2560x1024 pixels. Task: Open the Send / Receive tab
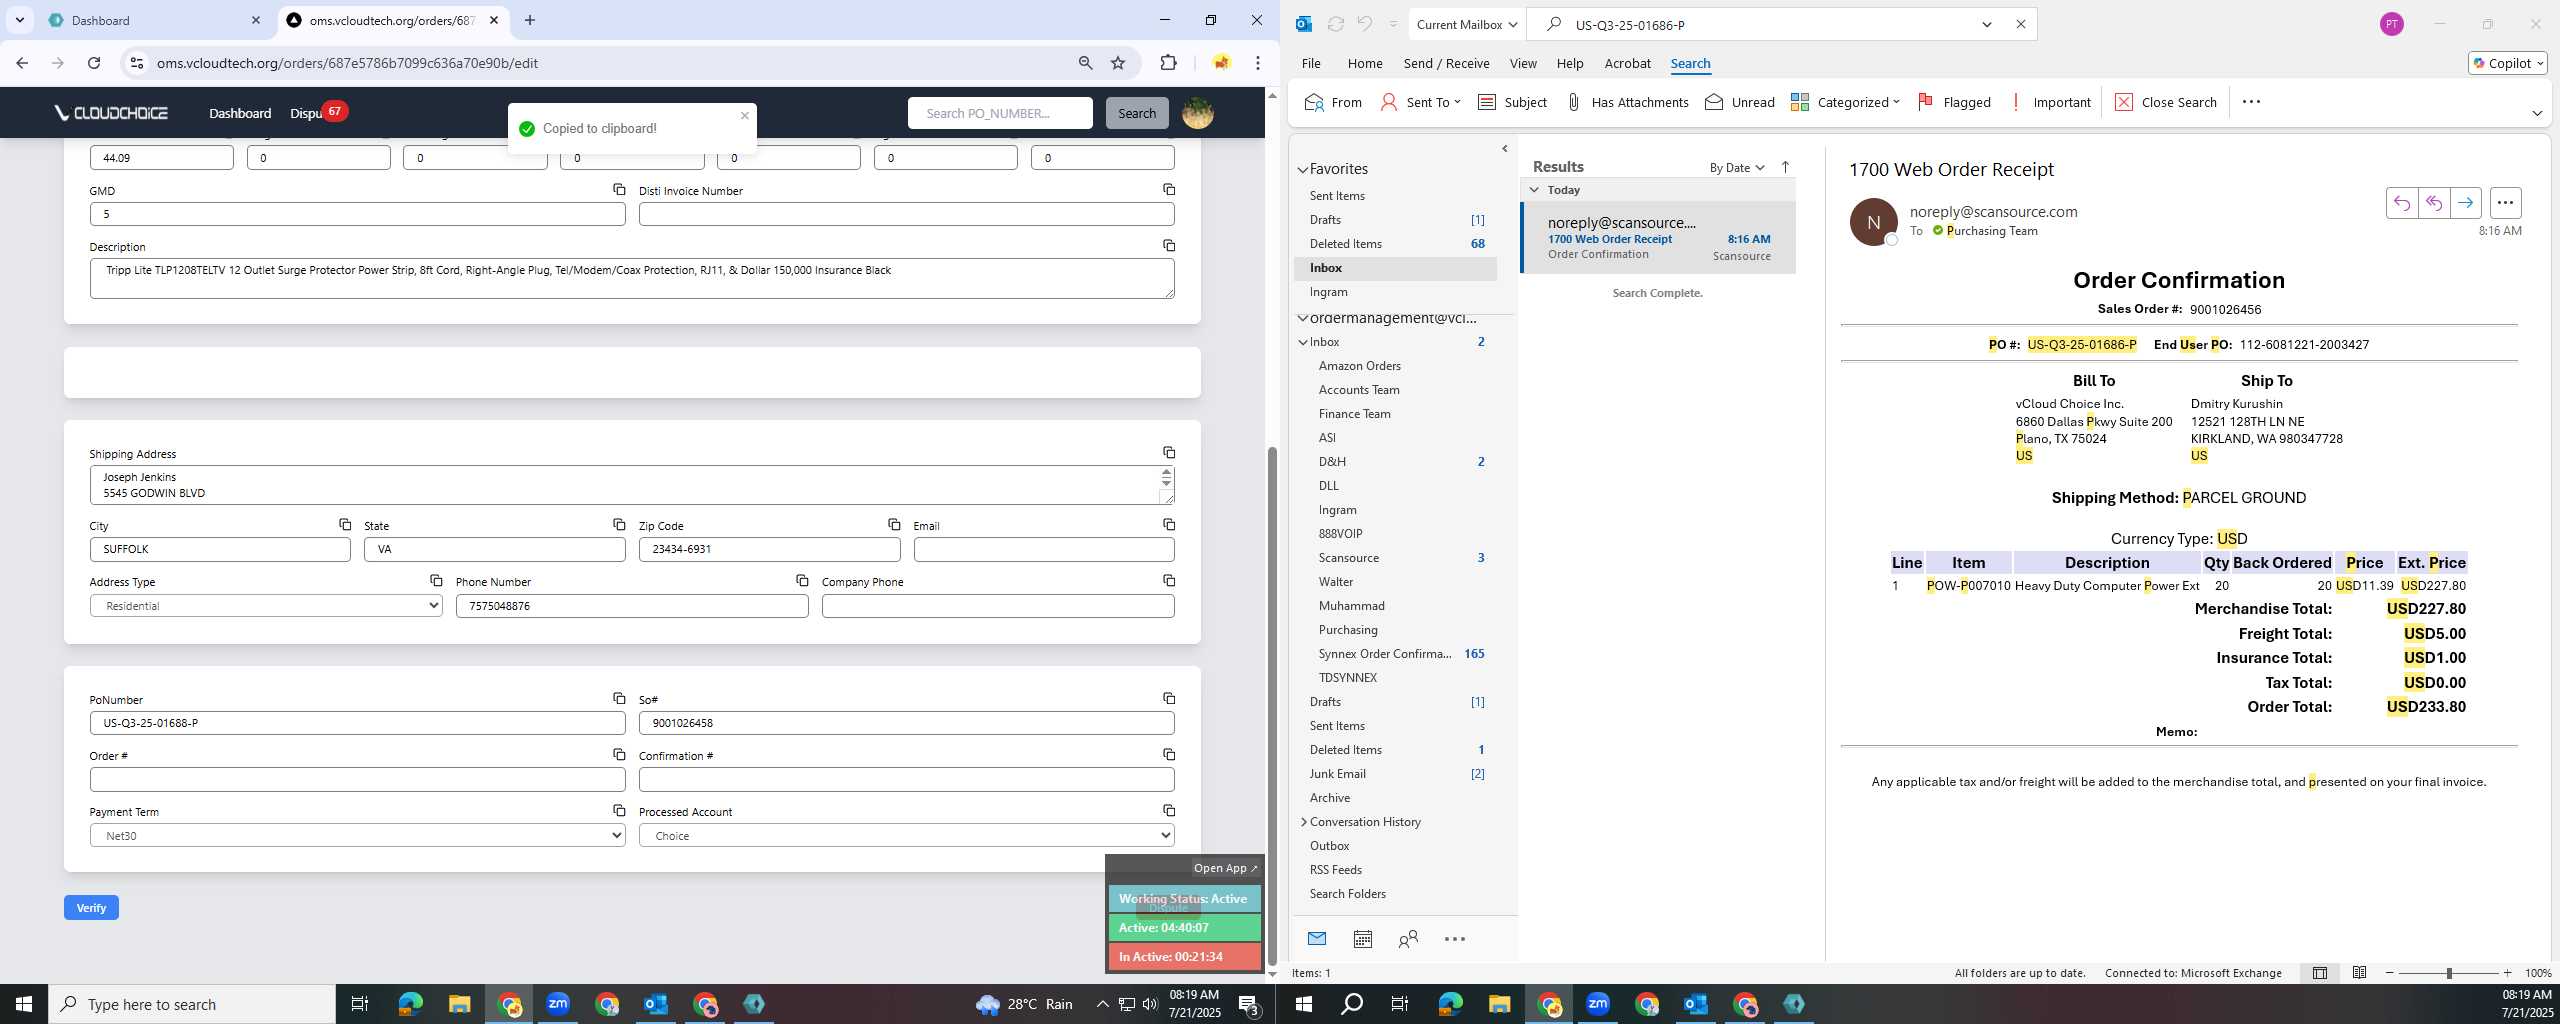(x=1446, y=63)
